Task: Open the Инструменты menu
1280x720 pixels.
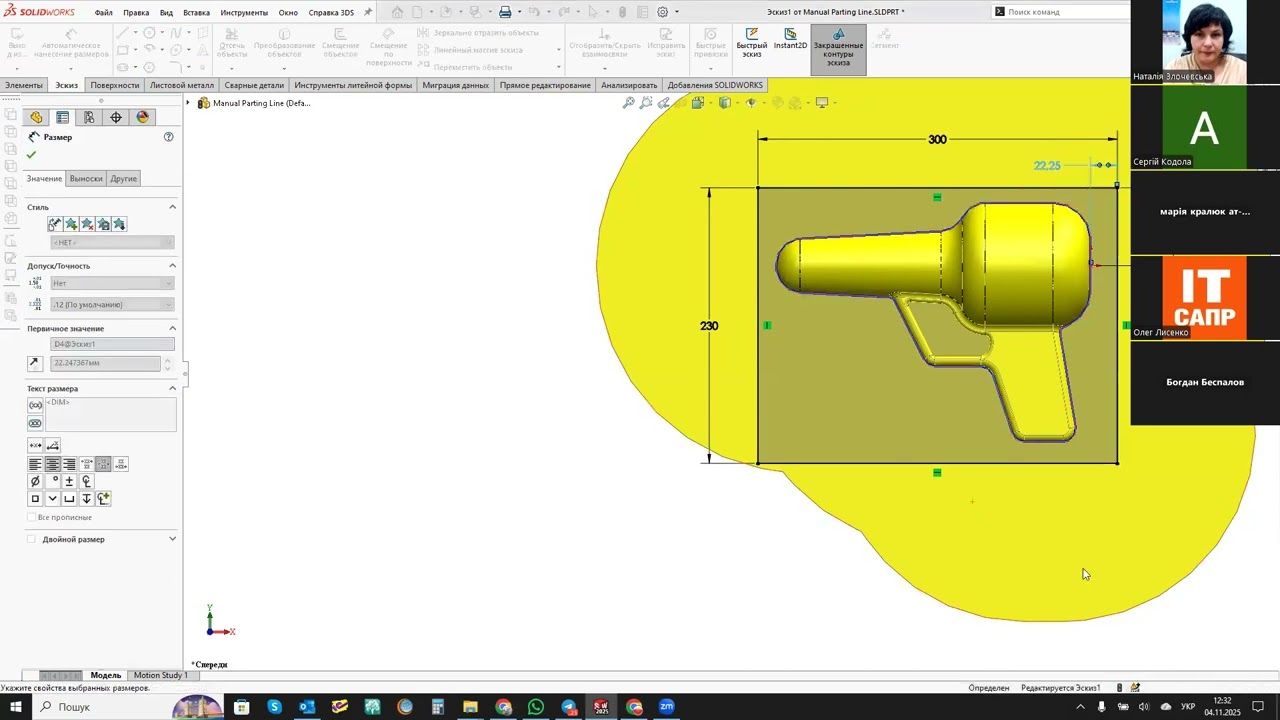Action: pyautogui.click(x=244, y=12)
